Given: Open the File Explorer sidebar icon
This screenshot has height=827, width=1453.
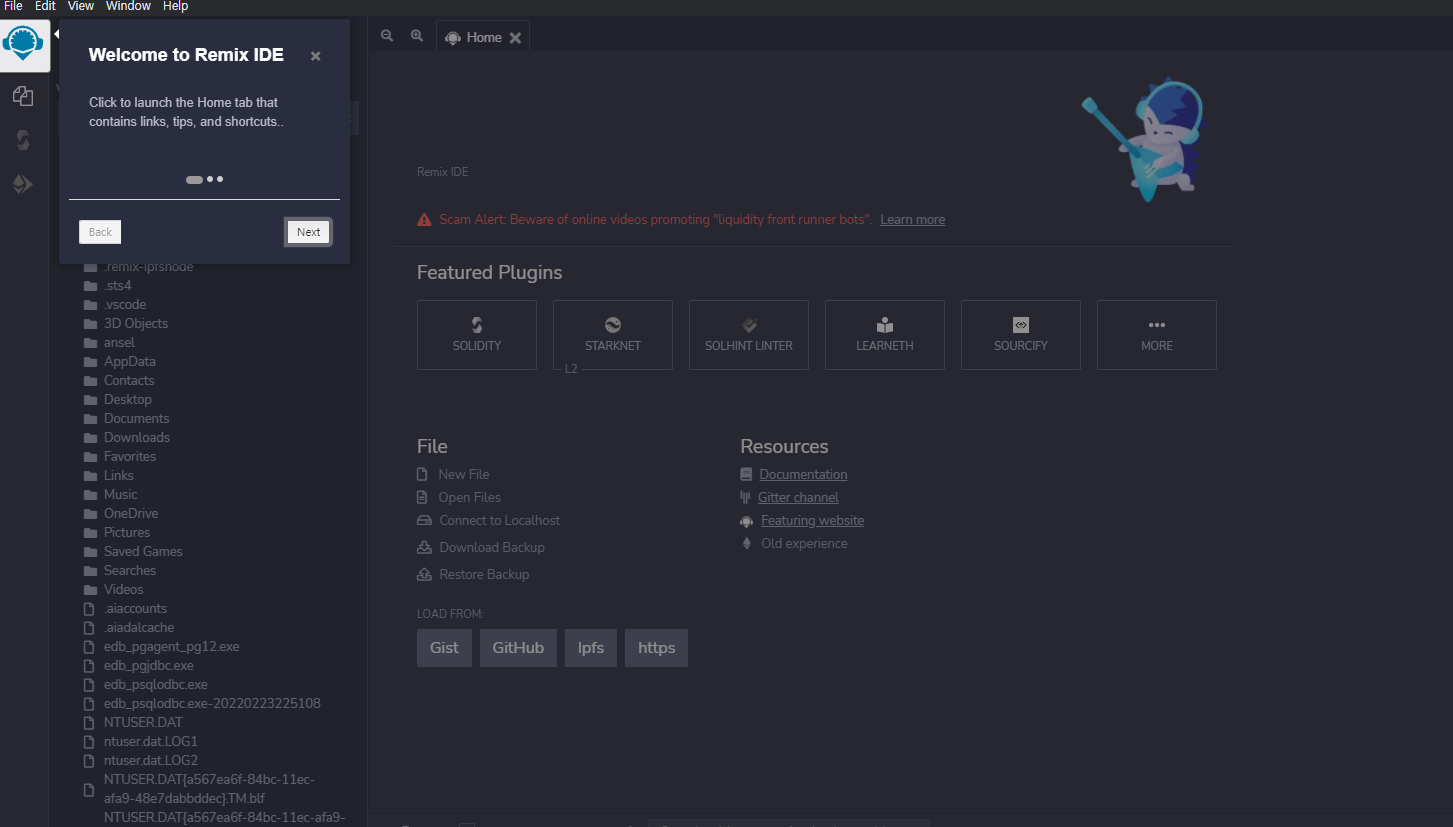Looking at the screenshot, I should click(22, 96).
